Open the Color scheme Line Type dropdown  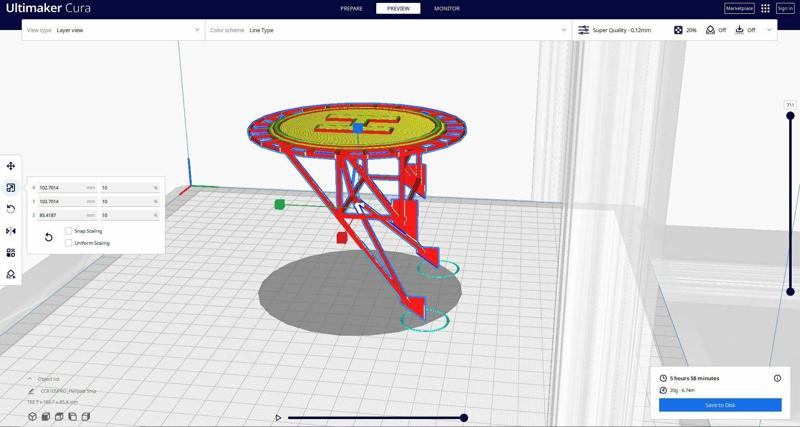[x=388, y=30]
